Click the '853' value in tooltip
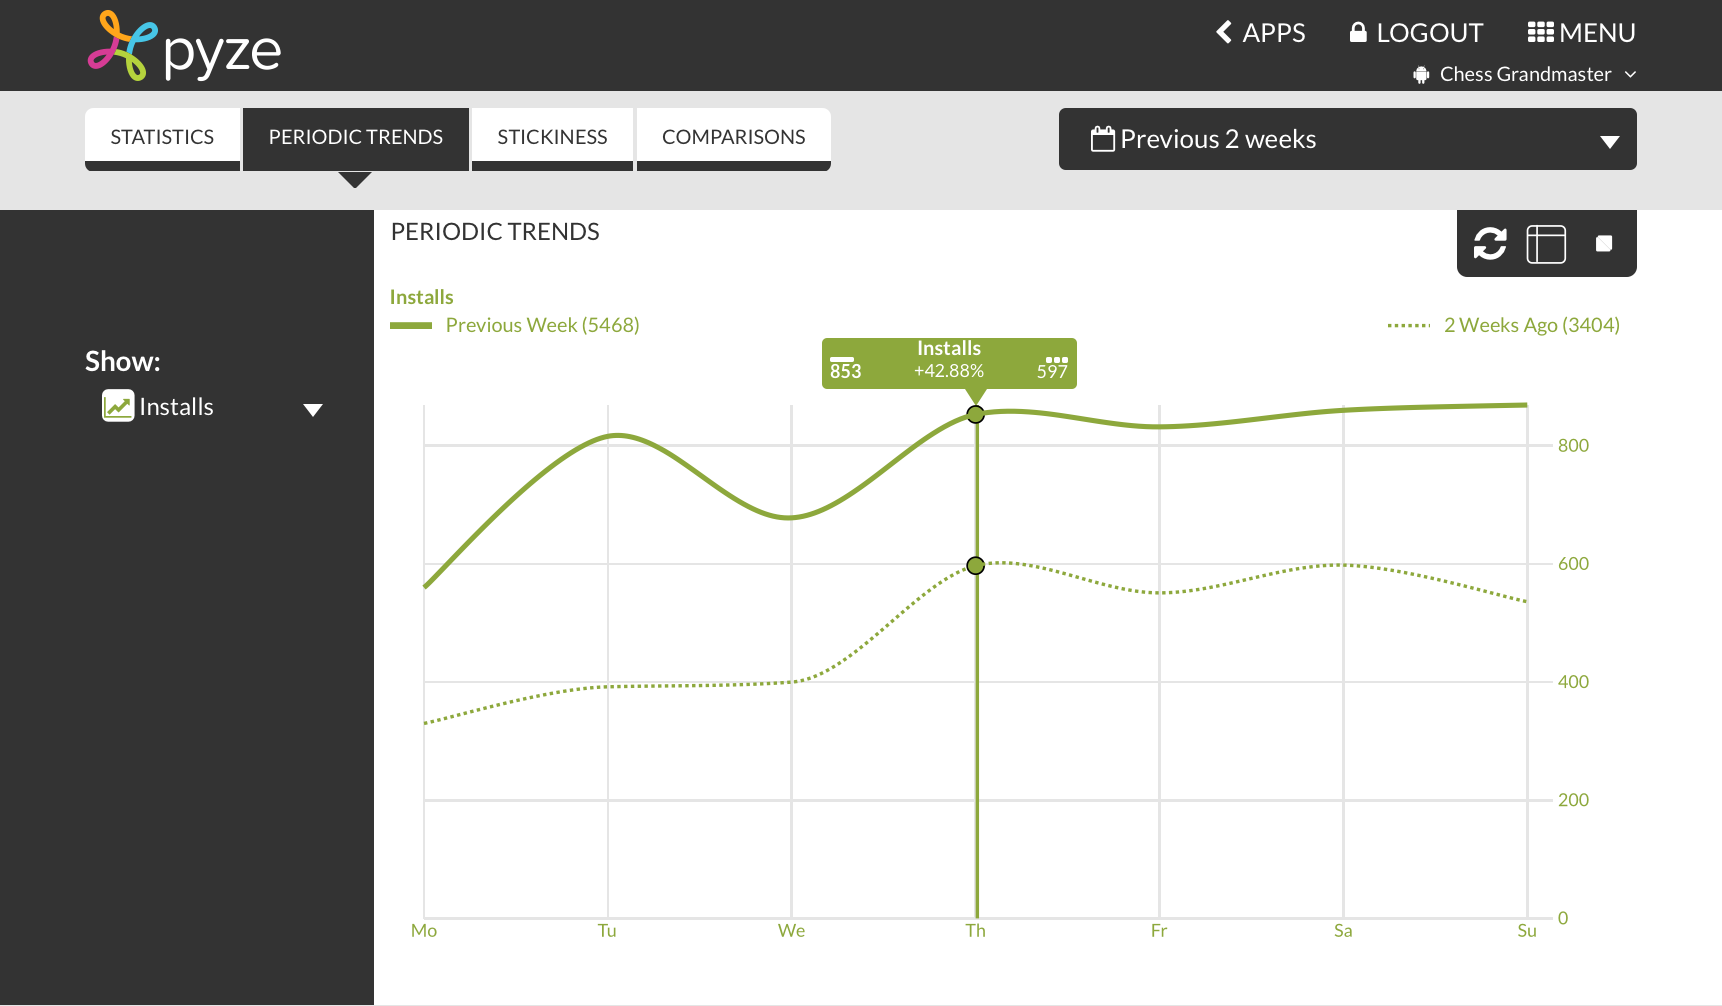The width and height of the screenshot is (1722, 1006). [x=845, y=371]
